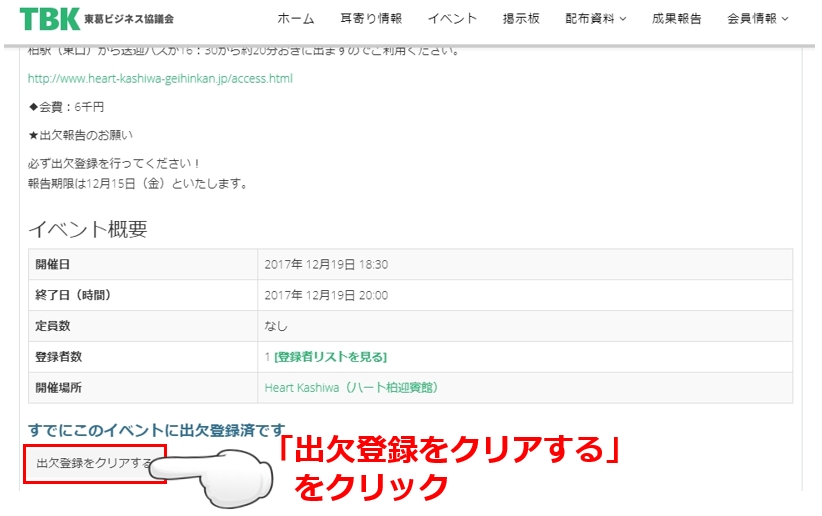
Task: Go to the ホーム page
Action: point(295,19)
